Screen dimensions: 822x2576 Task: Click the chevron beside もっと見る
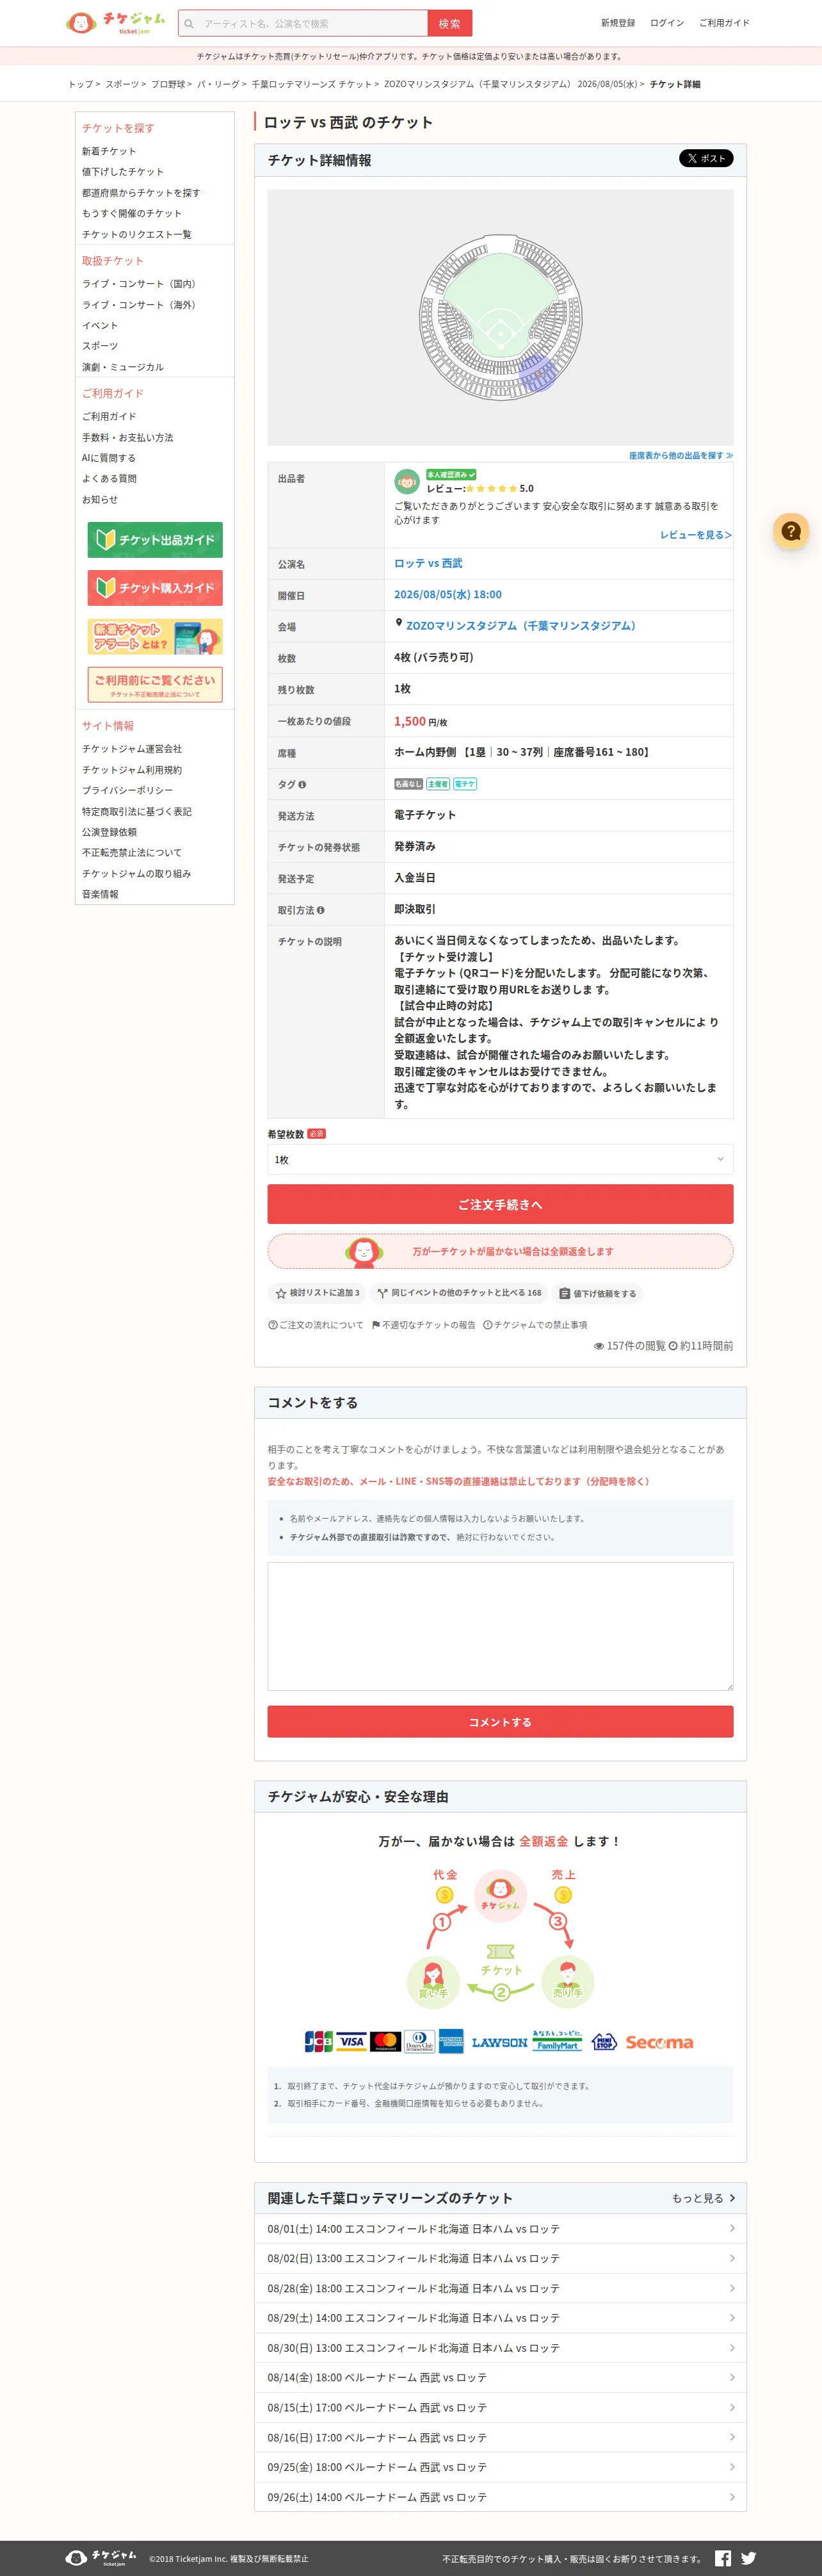coord(732,2198)
